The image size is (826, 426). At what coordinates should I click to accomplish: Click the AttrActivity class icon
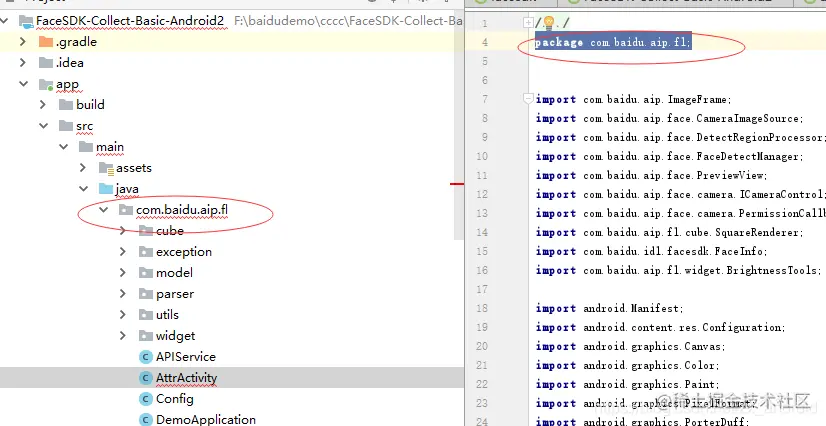[146, 378]
